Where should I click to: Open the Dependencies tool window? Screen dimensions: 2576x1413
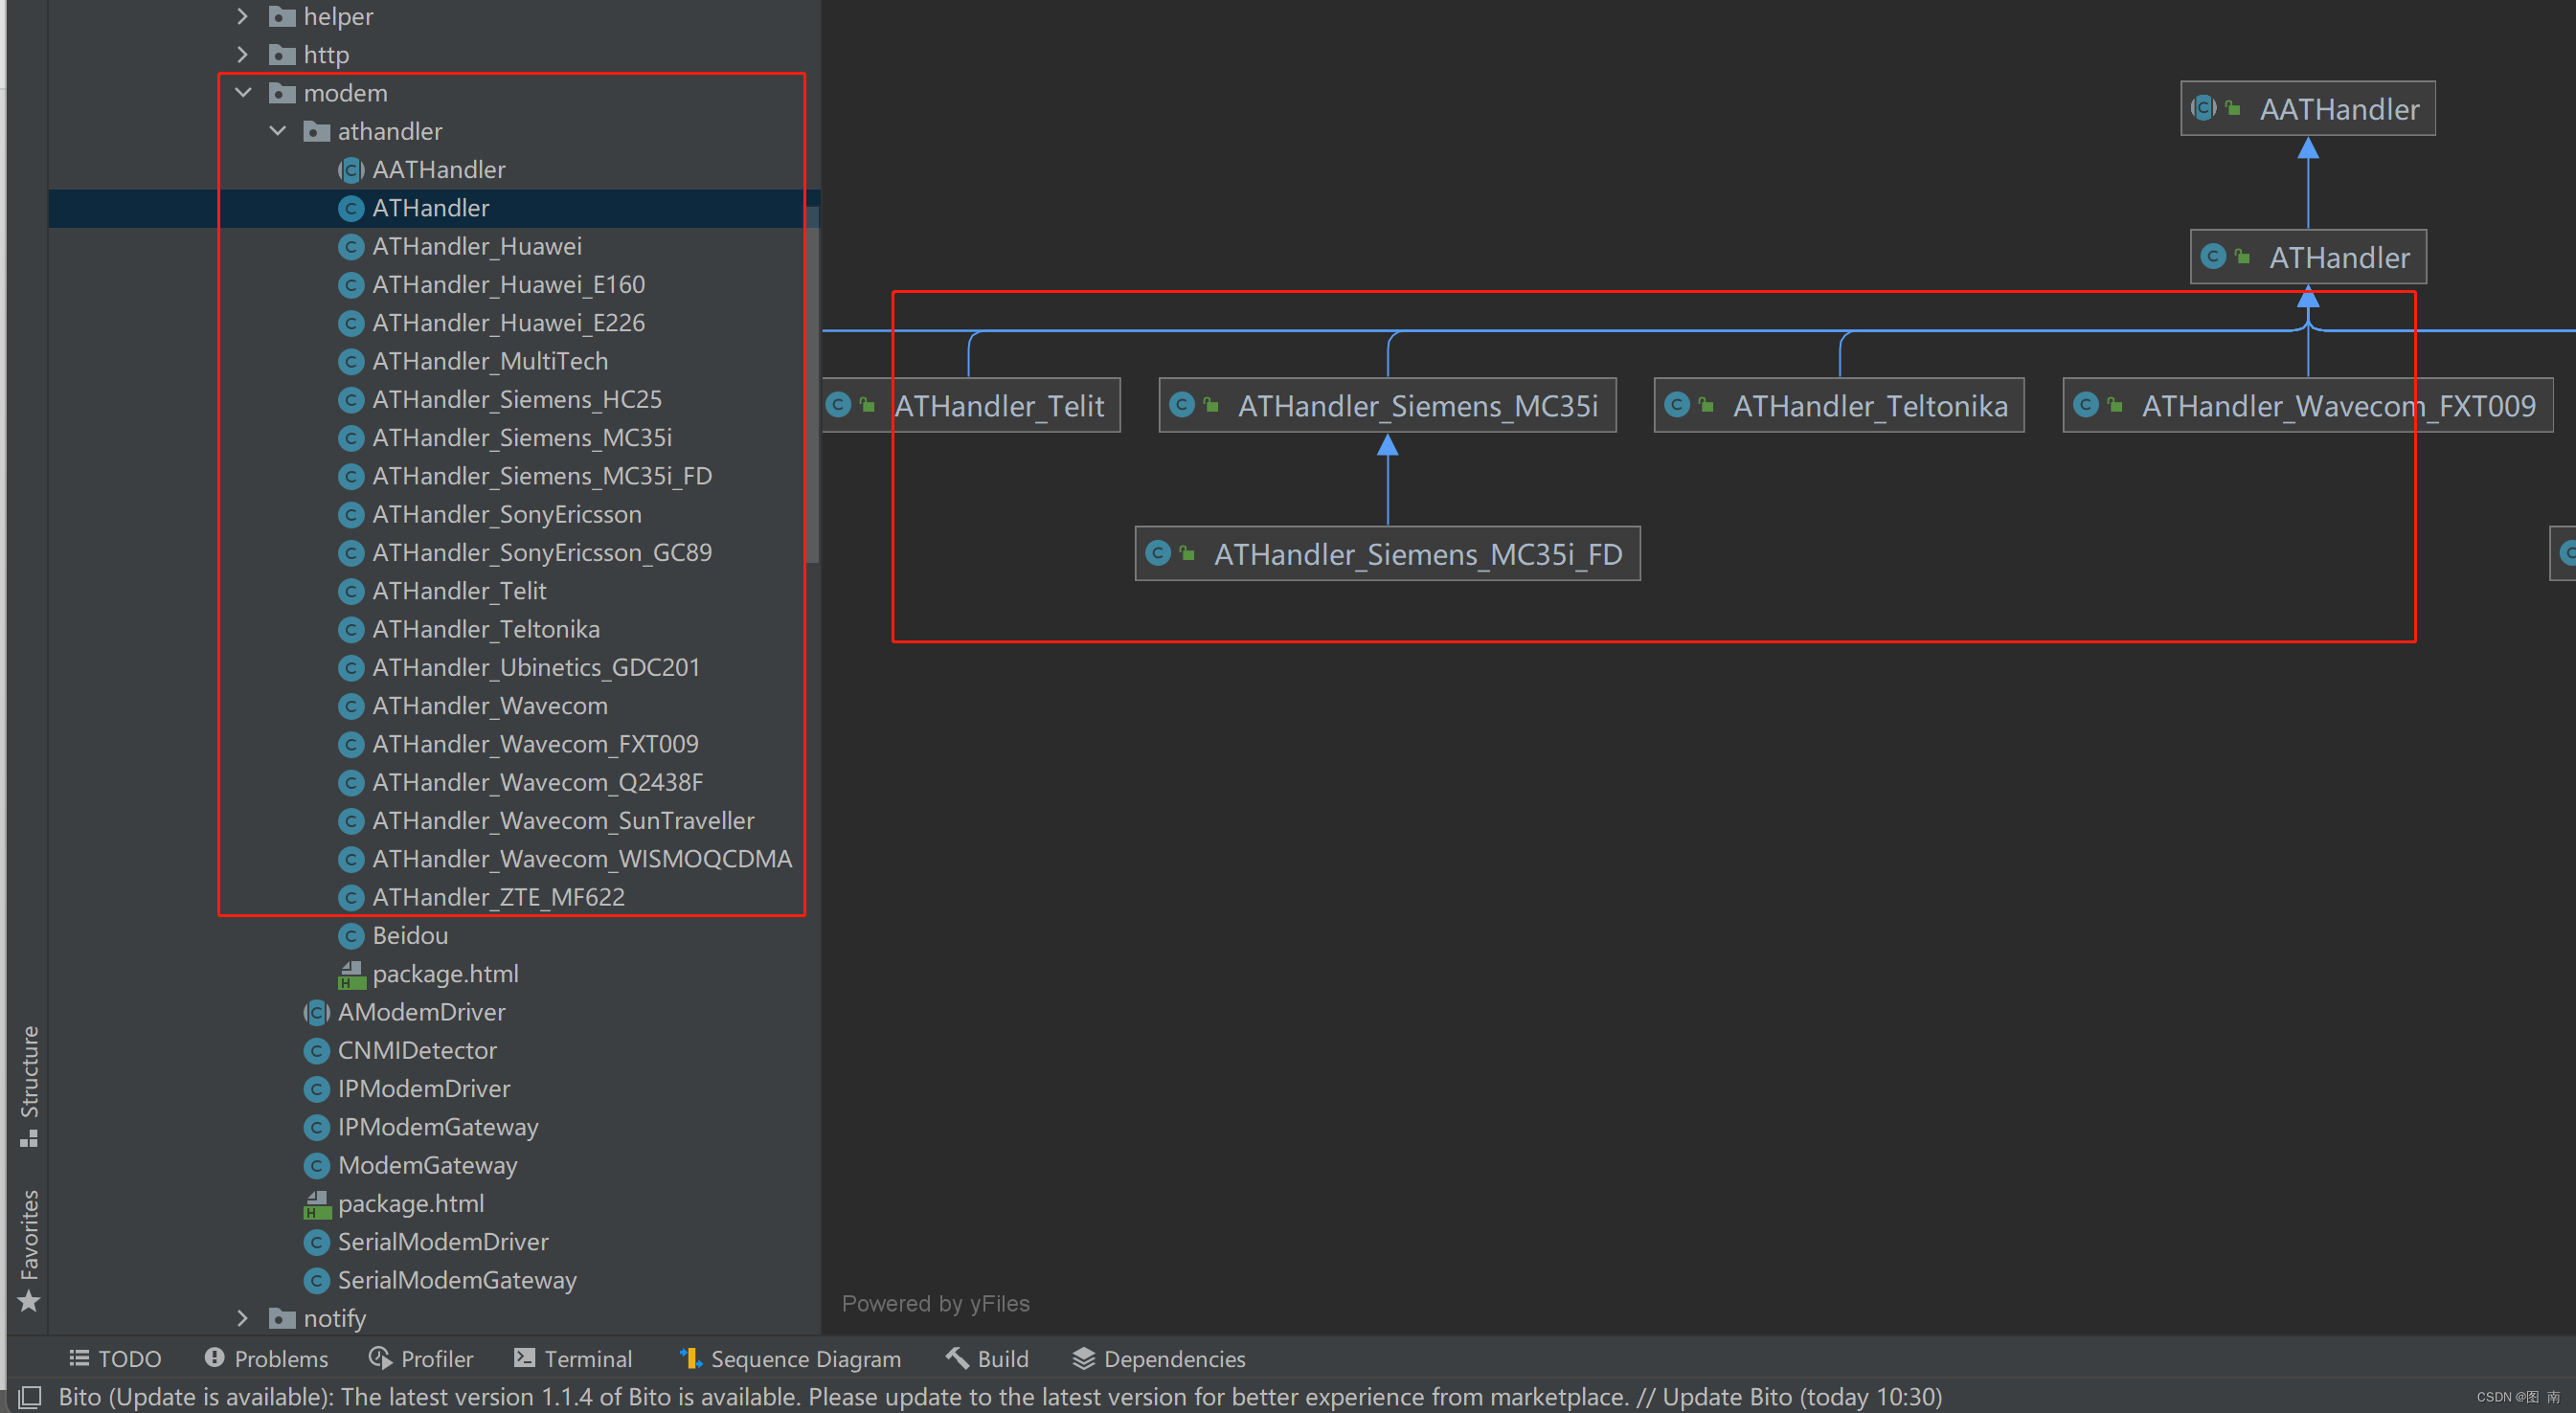(x=1159, y=1358)
